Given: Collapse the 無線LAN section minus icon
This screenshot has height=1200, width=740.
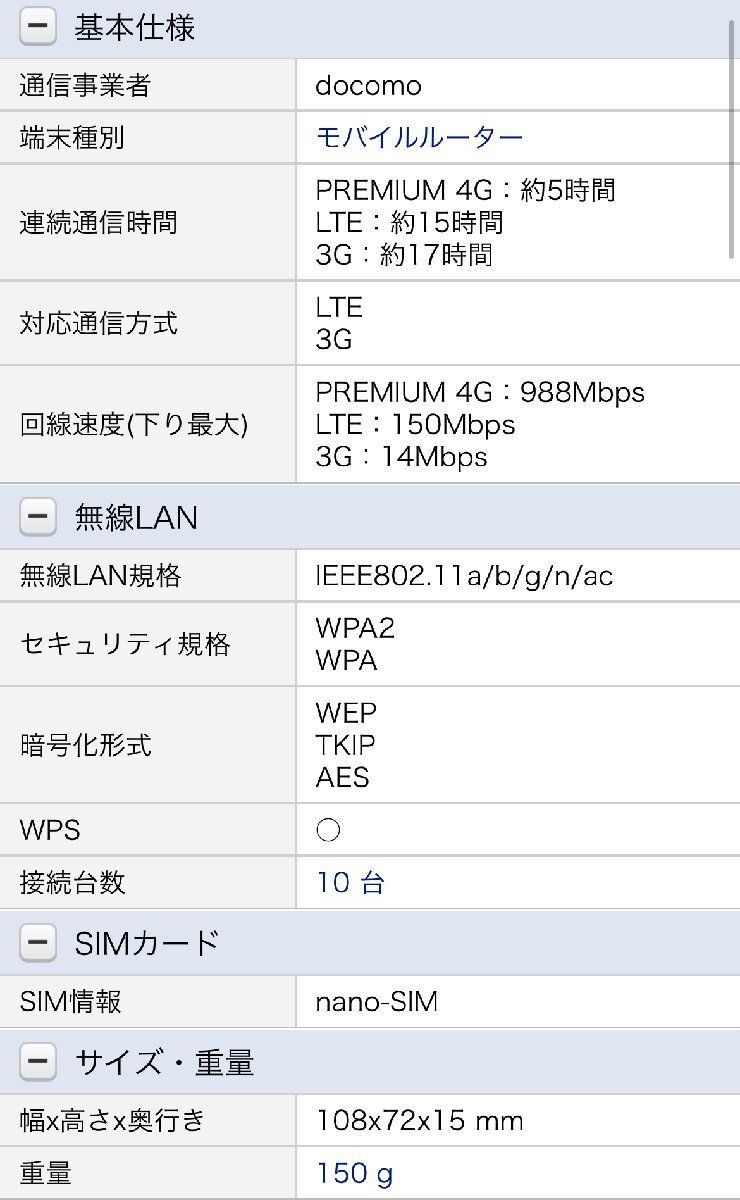Looking at the screenshot, I should (38, 517).
